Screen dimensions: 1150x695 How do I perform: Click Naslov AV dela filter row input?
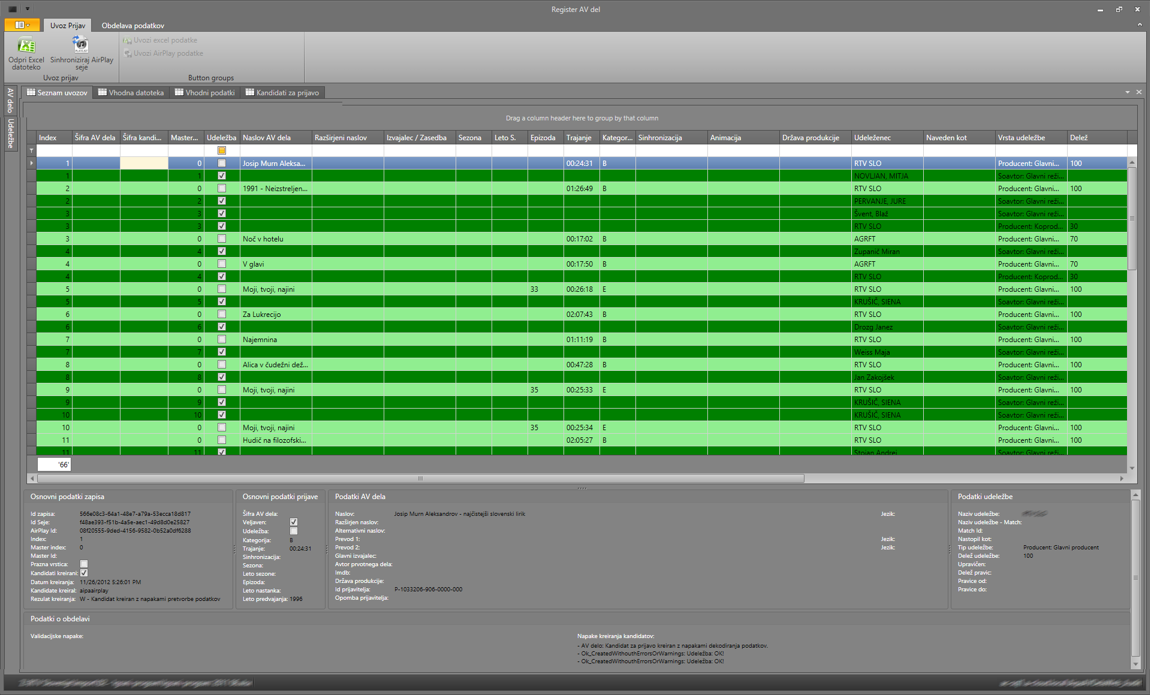(x=276, y=150)
